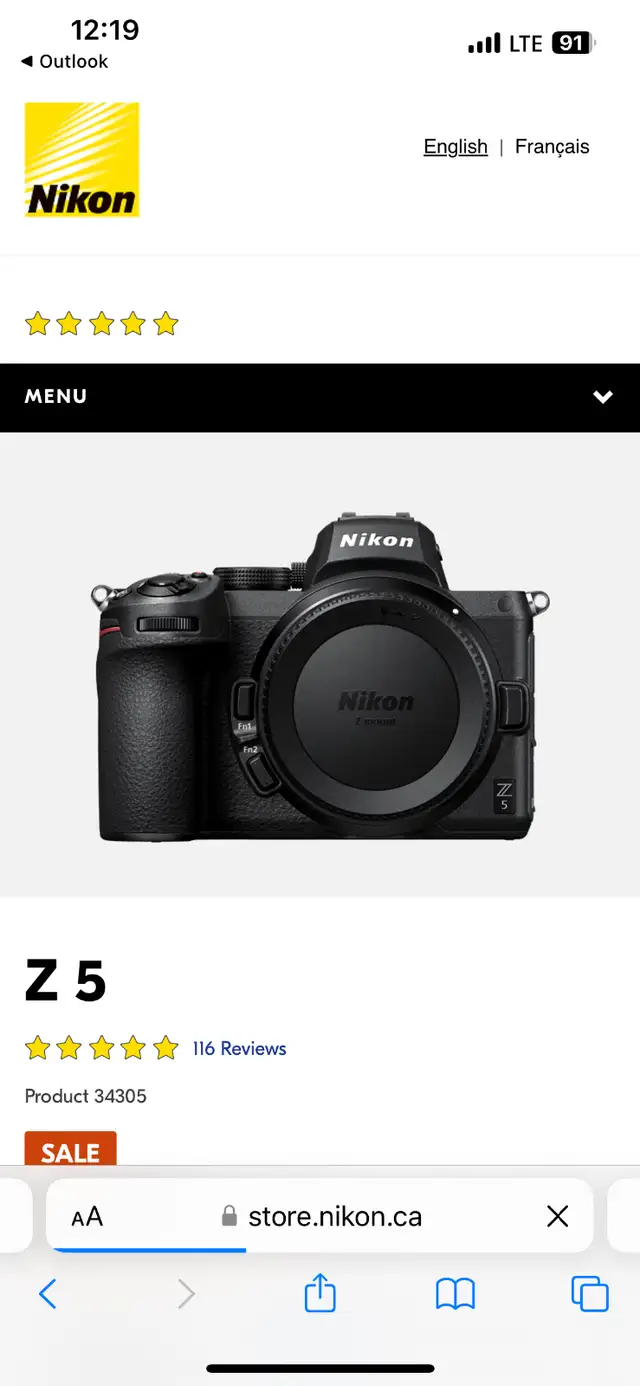The width and height of the screenshot is (640, 1386).
Task: Tap the battery indicator in status bar
Action: [573, 43]
